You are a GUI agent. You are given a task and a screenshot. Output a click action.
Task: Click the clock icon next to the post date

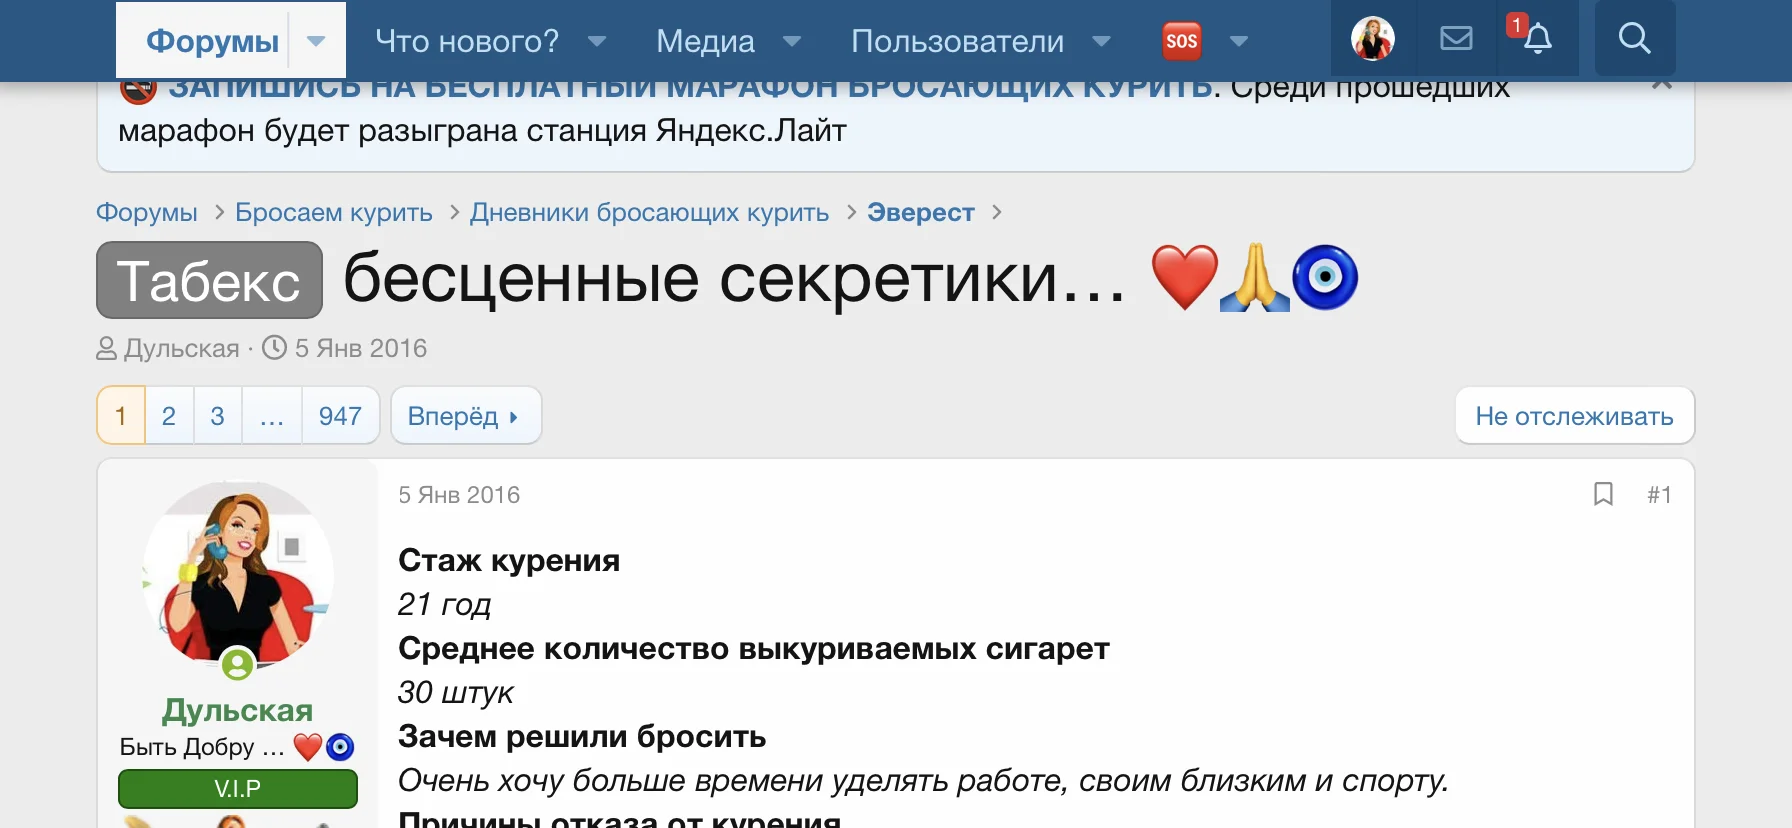click(x=272, y=347)
